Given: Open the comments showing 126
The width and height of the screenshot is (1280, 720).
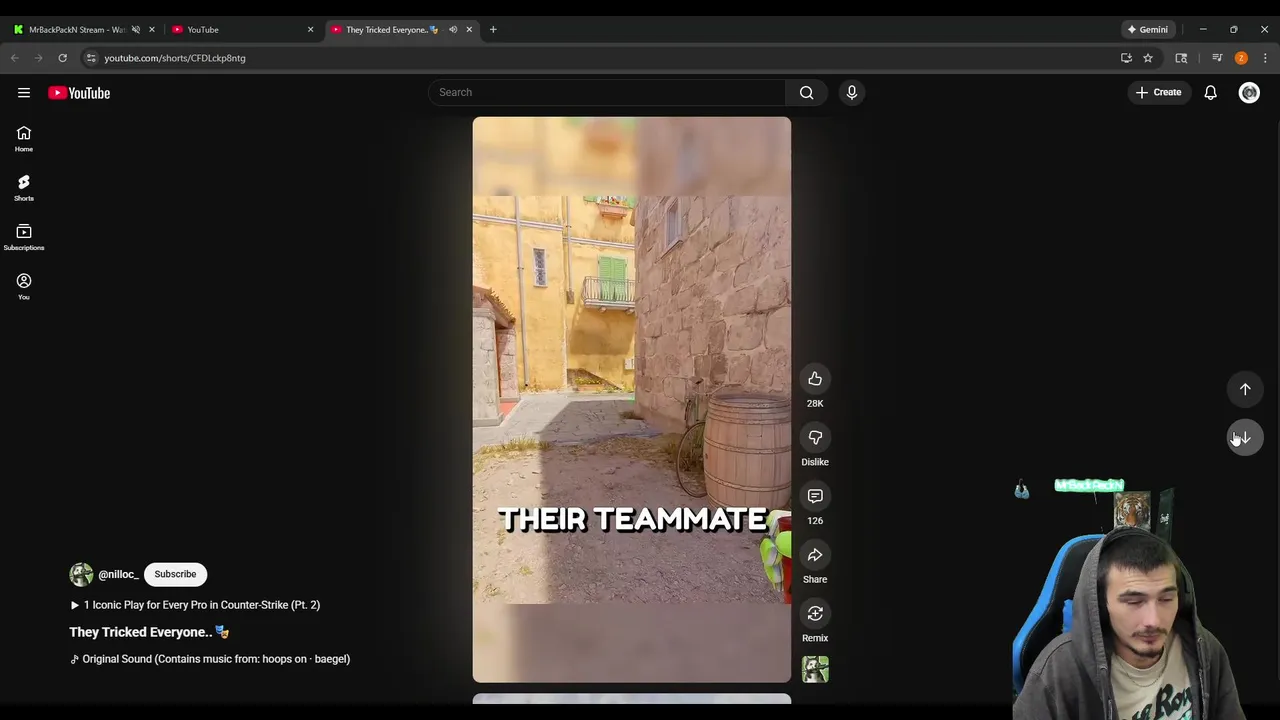Looking at the screenshot, I should [815, 497].
